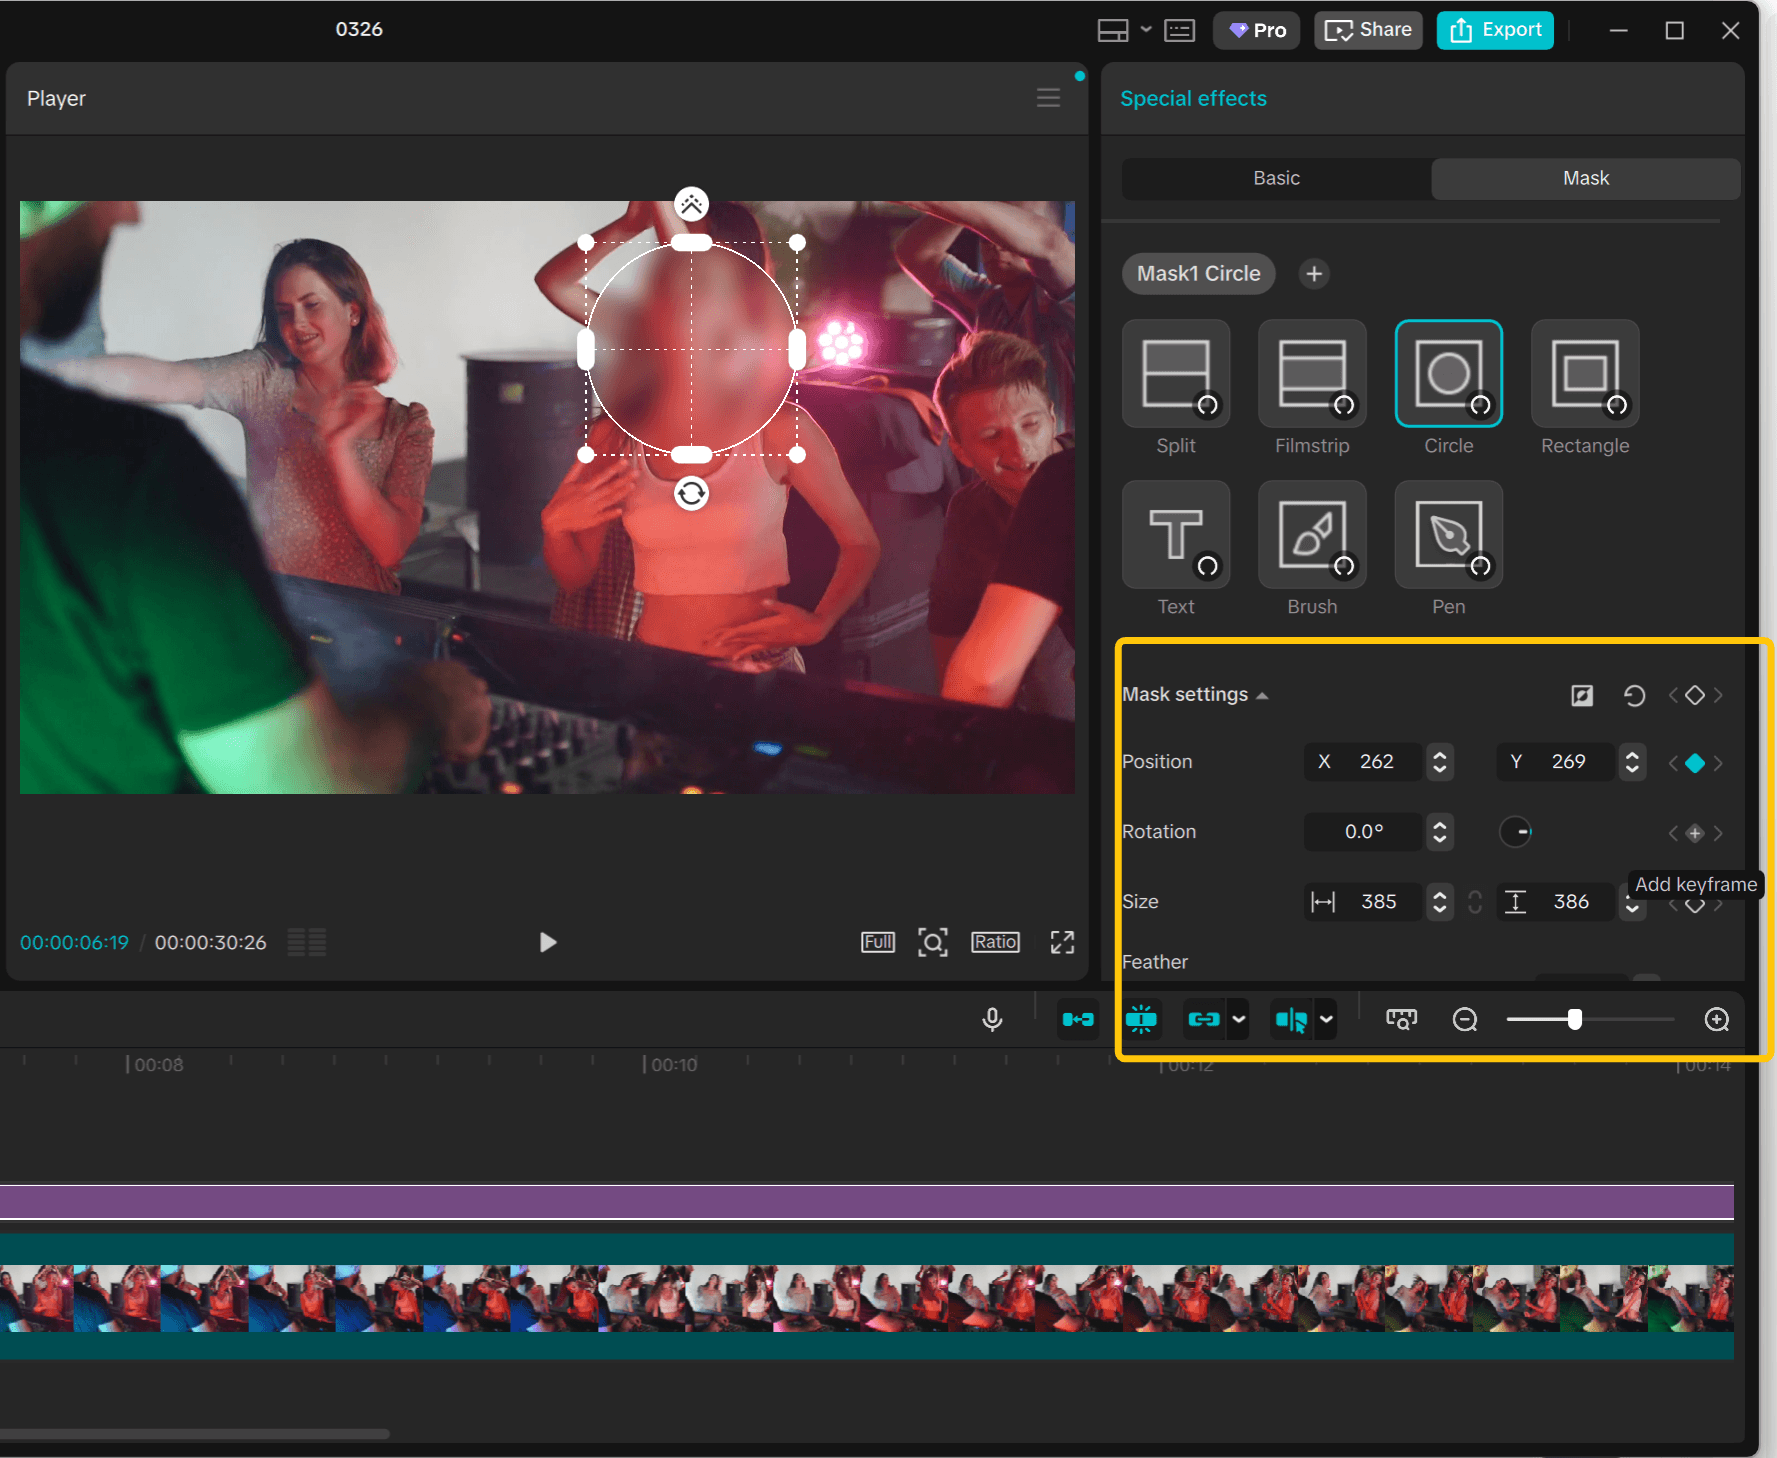The height and width of the screenshot is (1458, 1777).
Task: Reset the mask settings
Action: [1634, 695]
